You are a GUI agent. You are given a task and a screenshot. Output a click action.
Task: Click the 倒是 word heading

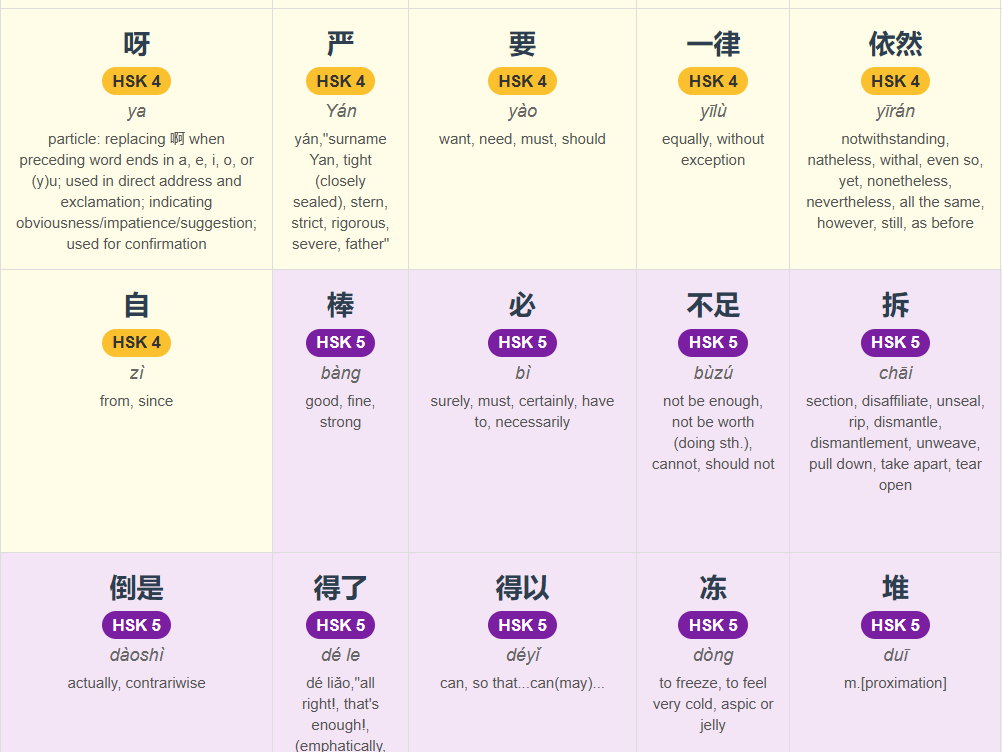click(136, 587)
